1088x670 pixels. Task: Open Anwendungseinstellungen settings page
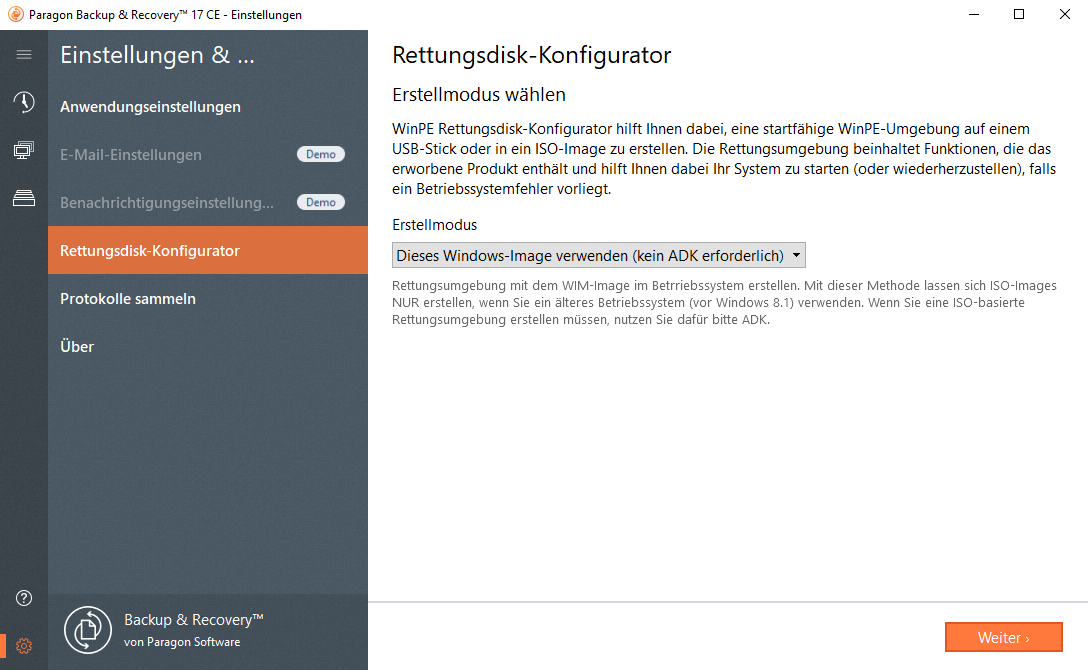207,107
